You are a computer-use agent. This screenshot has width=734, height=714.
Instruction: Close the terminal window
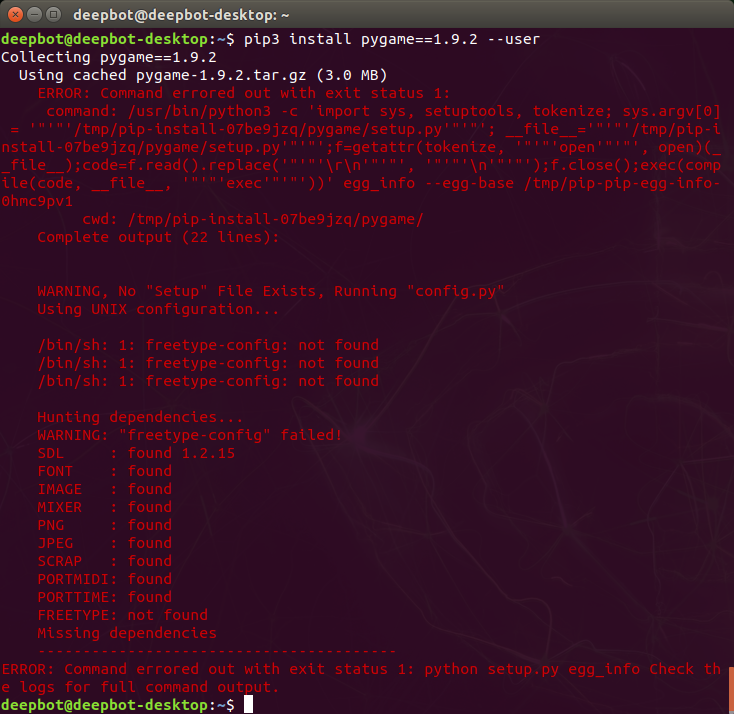[15, 15]
